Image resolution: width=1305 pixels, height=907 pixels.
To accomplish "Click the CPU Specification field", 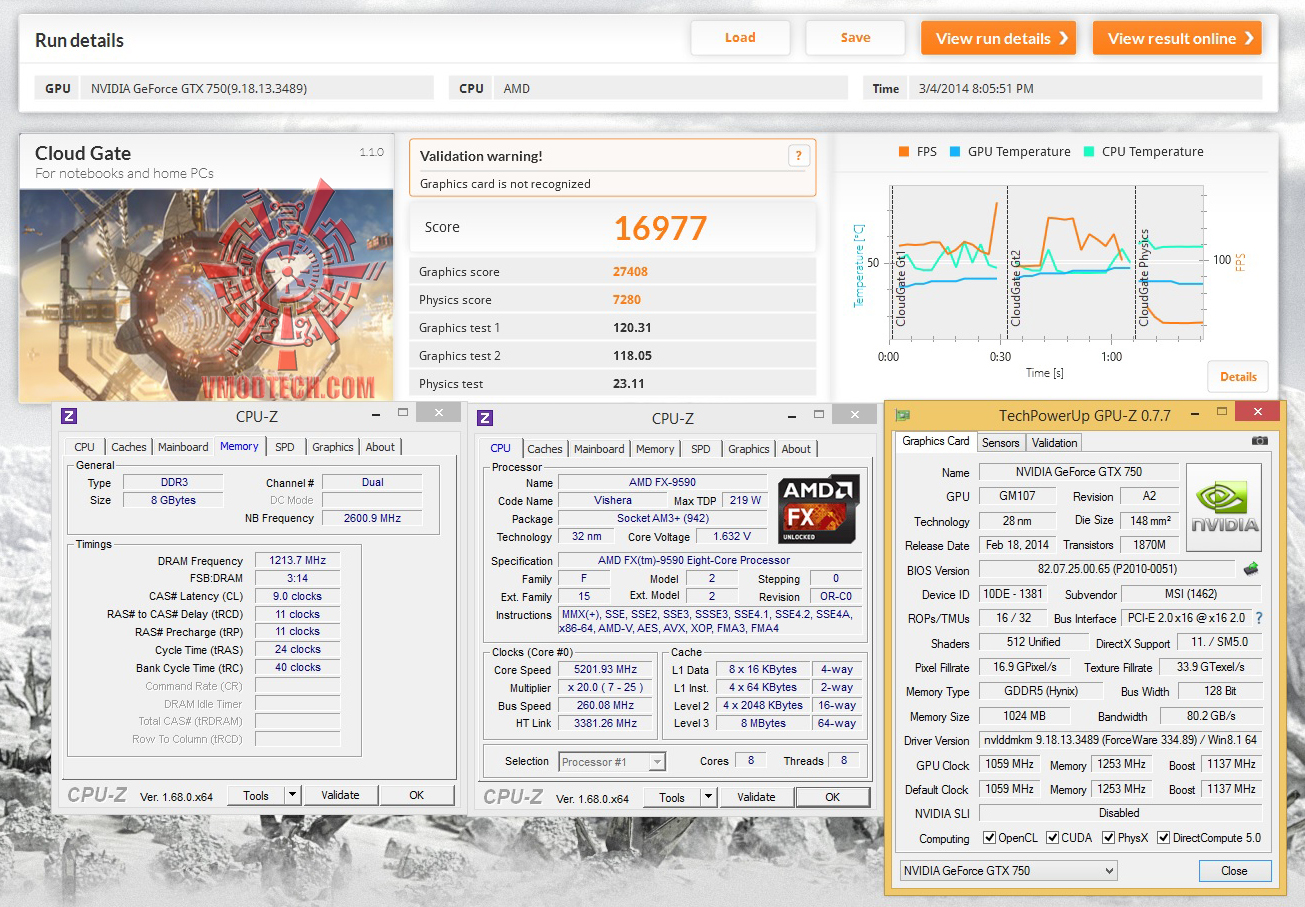I will 710,561.
